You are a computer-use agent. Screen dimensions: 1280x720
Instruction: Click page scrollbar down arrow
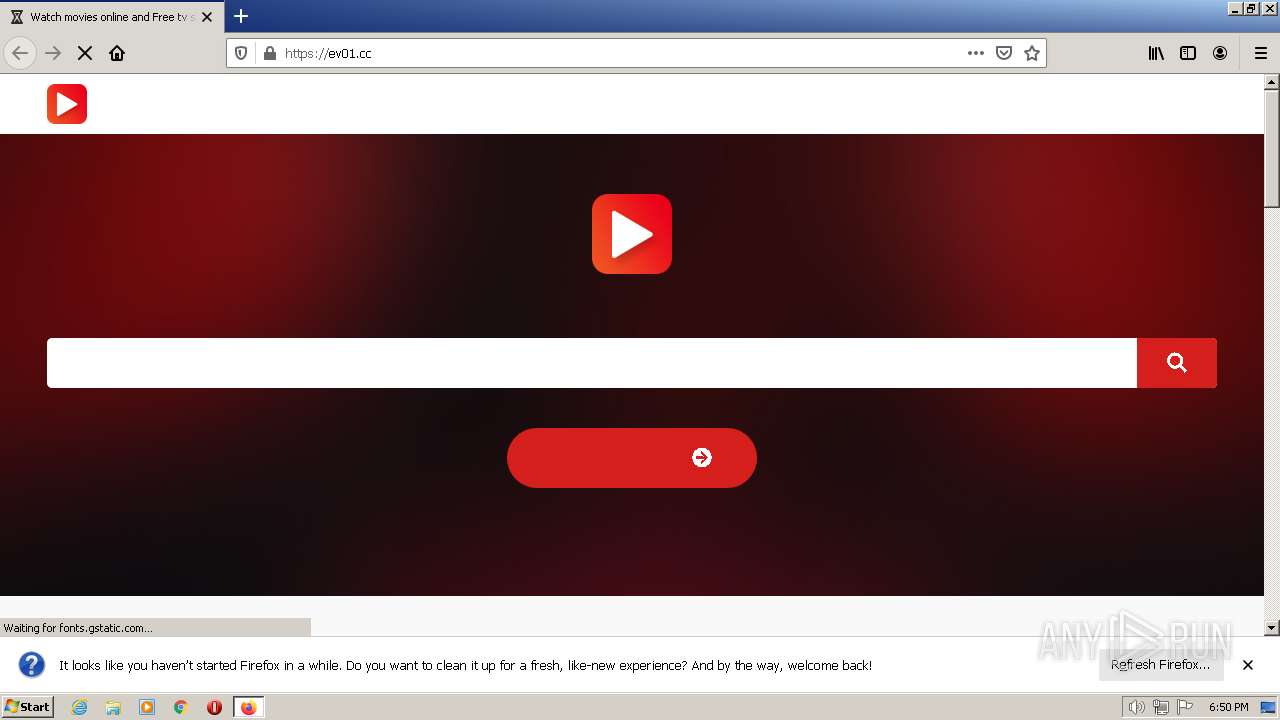point(1272,628)
